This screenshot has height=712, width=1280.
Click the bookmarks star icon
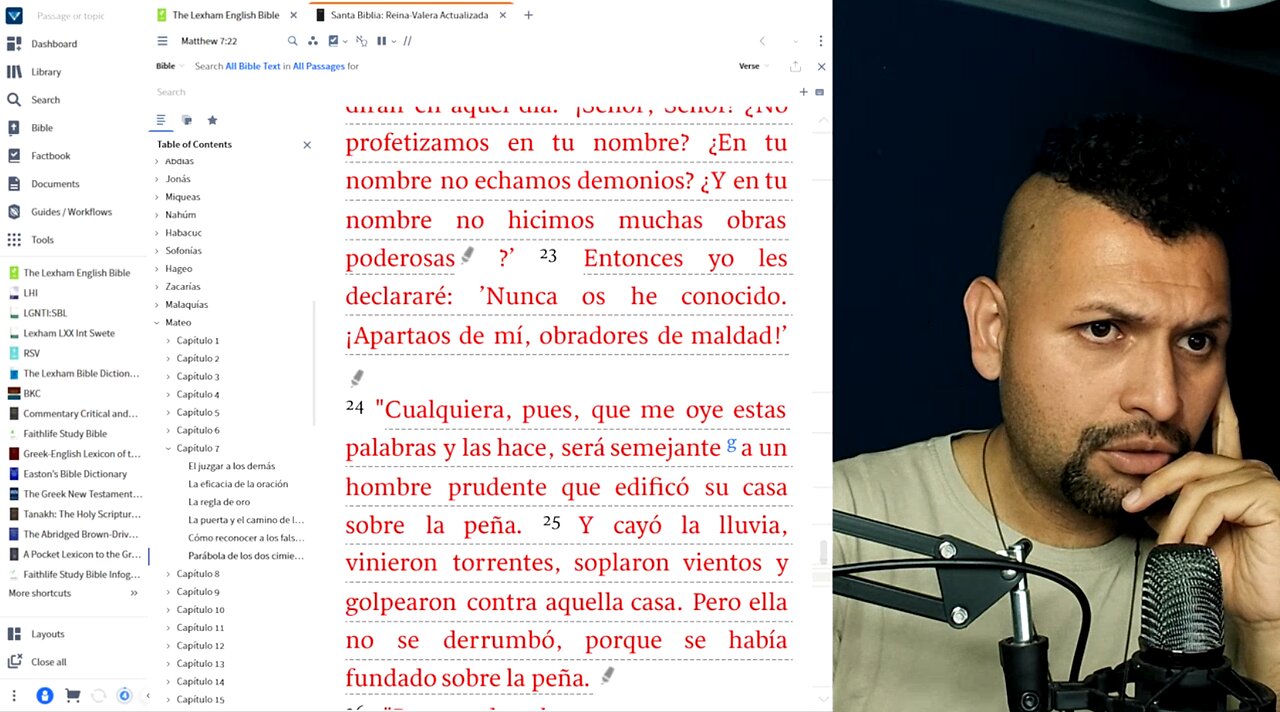click(x=212, y=120)
